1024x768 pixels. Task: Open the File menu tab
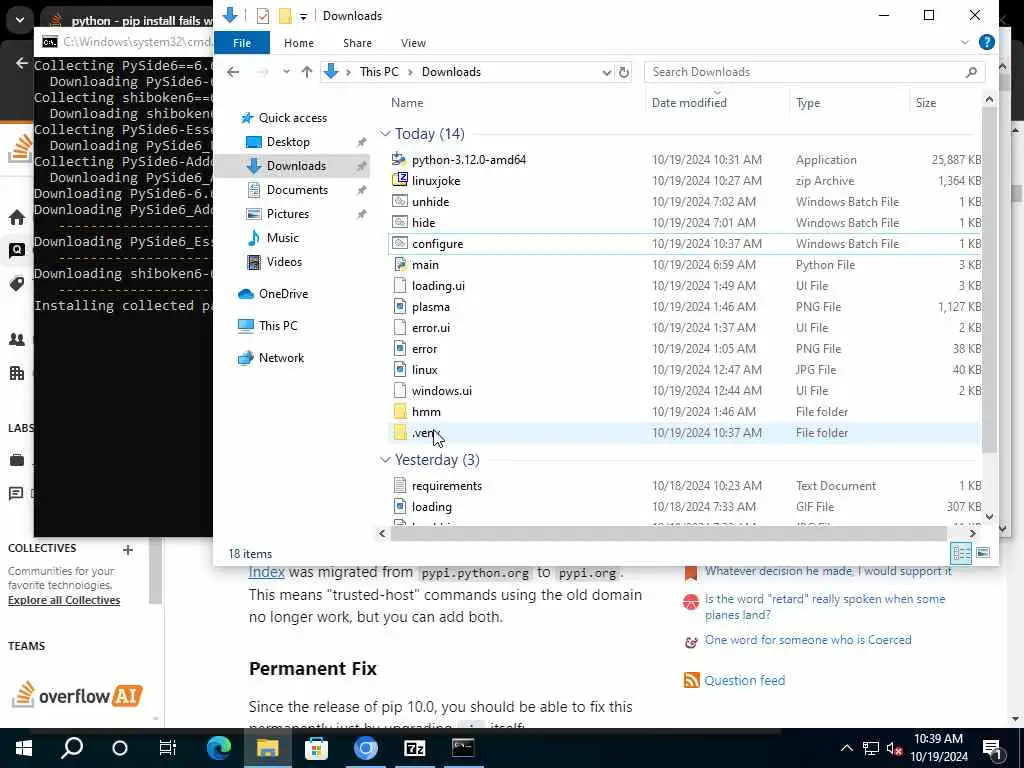tap(242, 42)
